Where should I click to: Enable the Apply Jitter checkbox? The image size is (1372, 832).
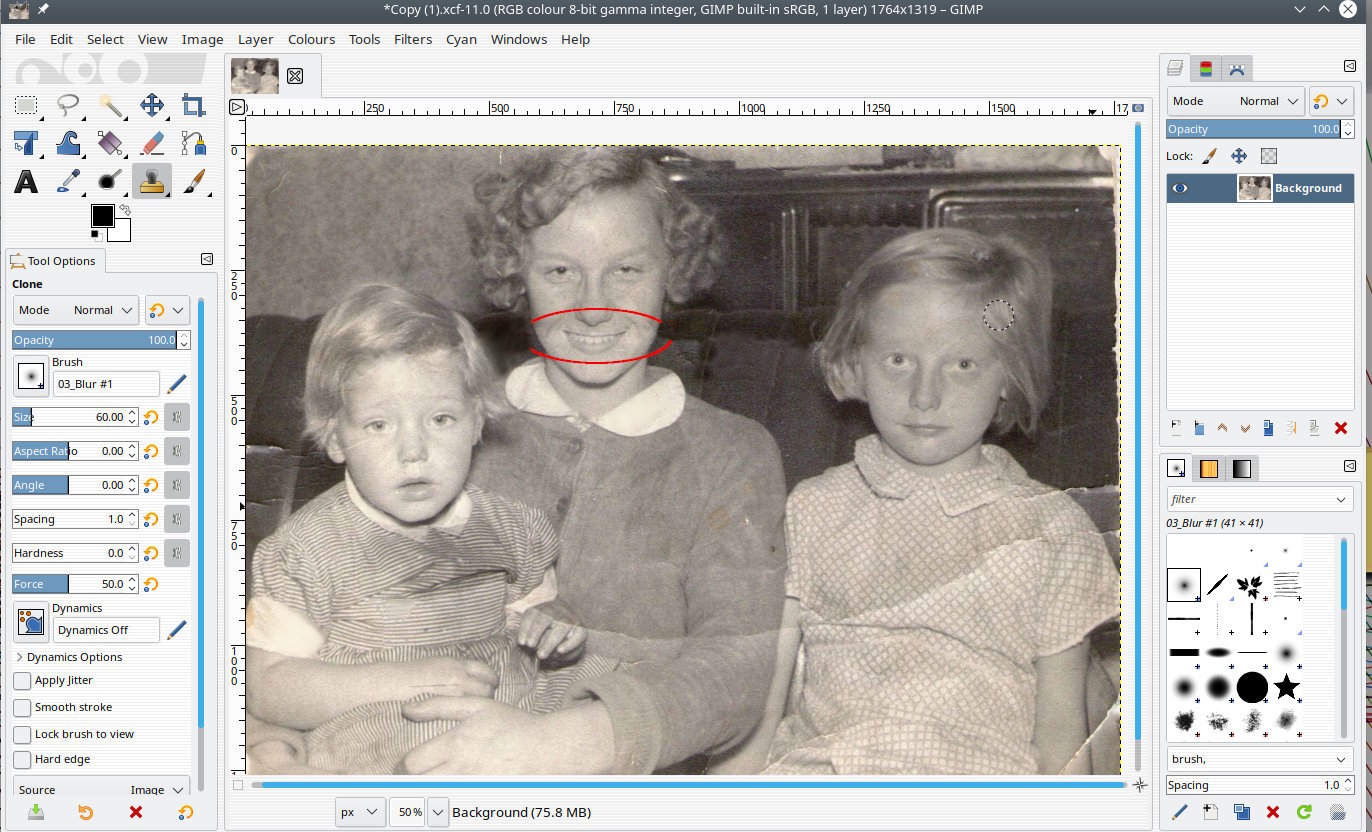coord(22,680)
